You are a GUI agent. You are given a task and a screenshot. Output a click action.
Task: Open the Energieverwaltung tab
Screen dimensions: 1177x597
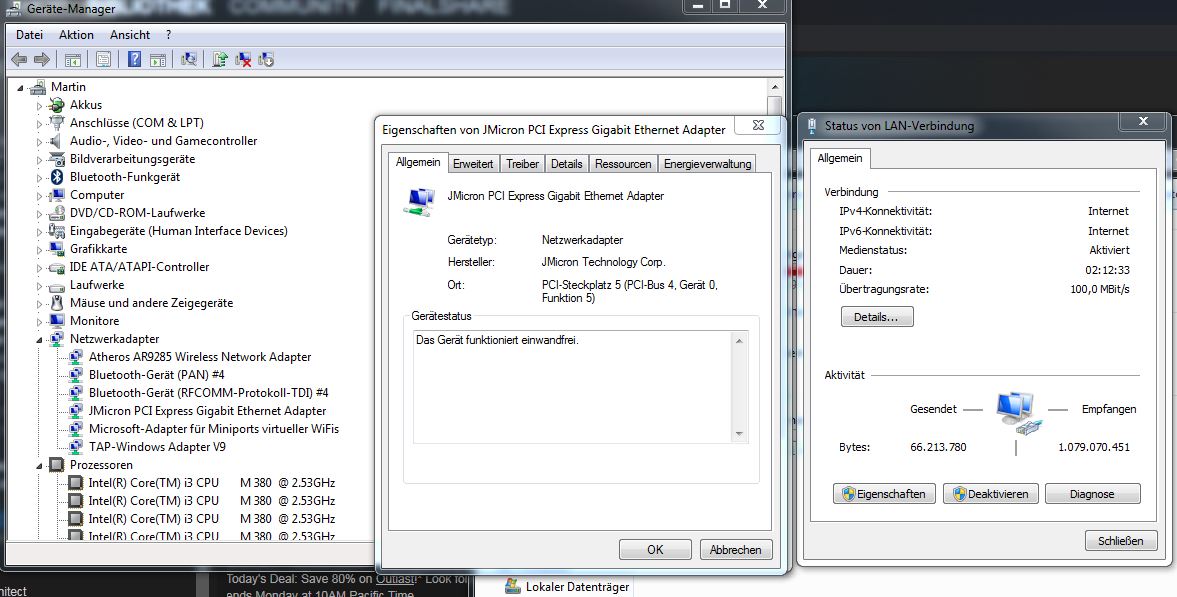707,164
